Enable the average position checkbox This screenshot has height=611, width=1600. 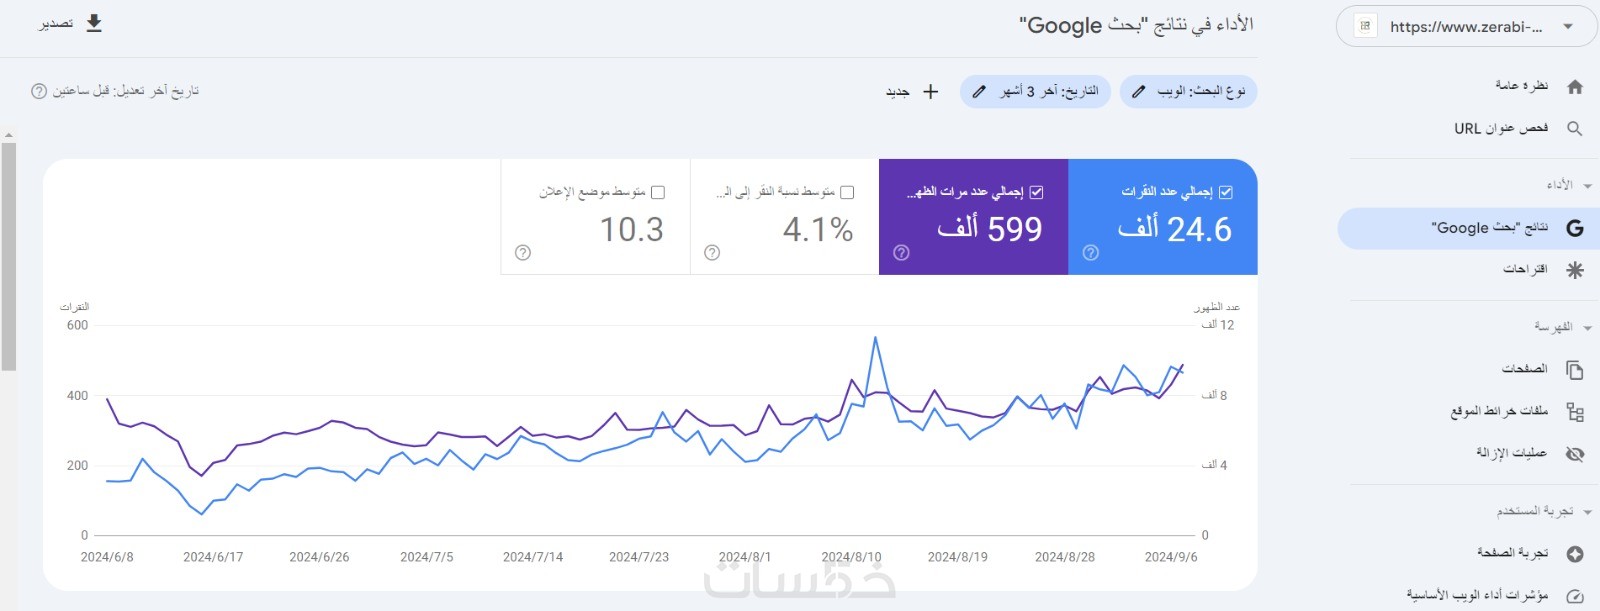click(658, 192)
